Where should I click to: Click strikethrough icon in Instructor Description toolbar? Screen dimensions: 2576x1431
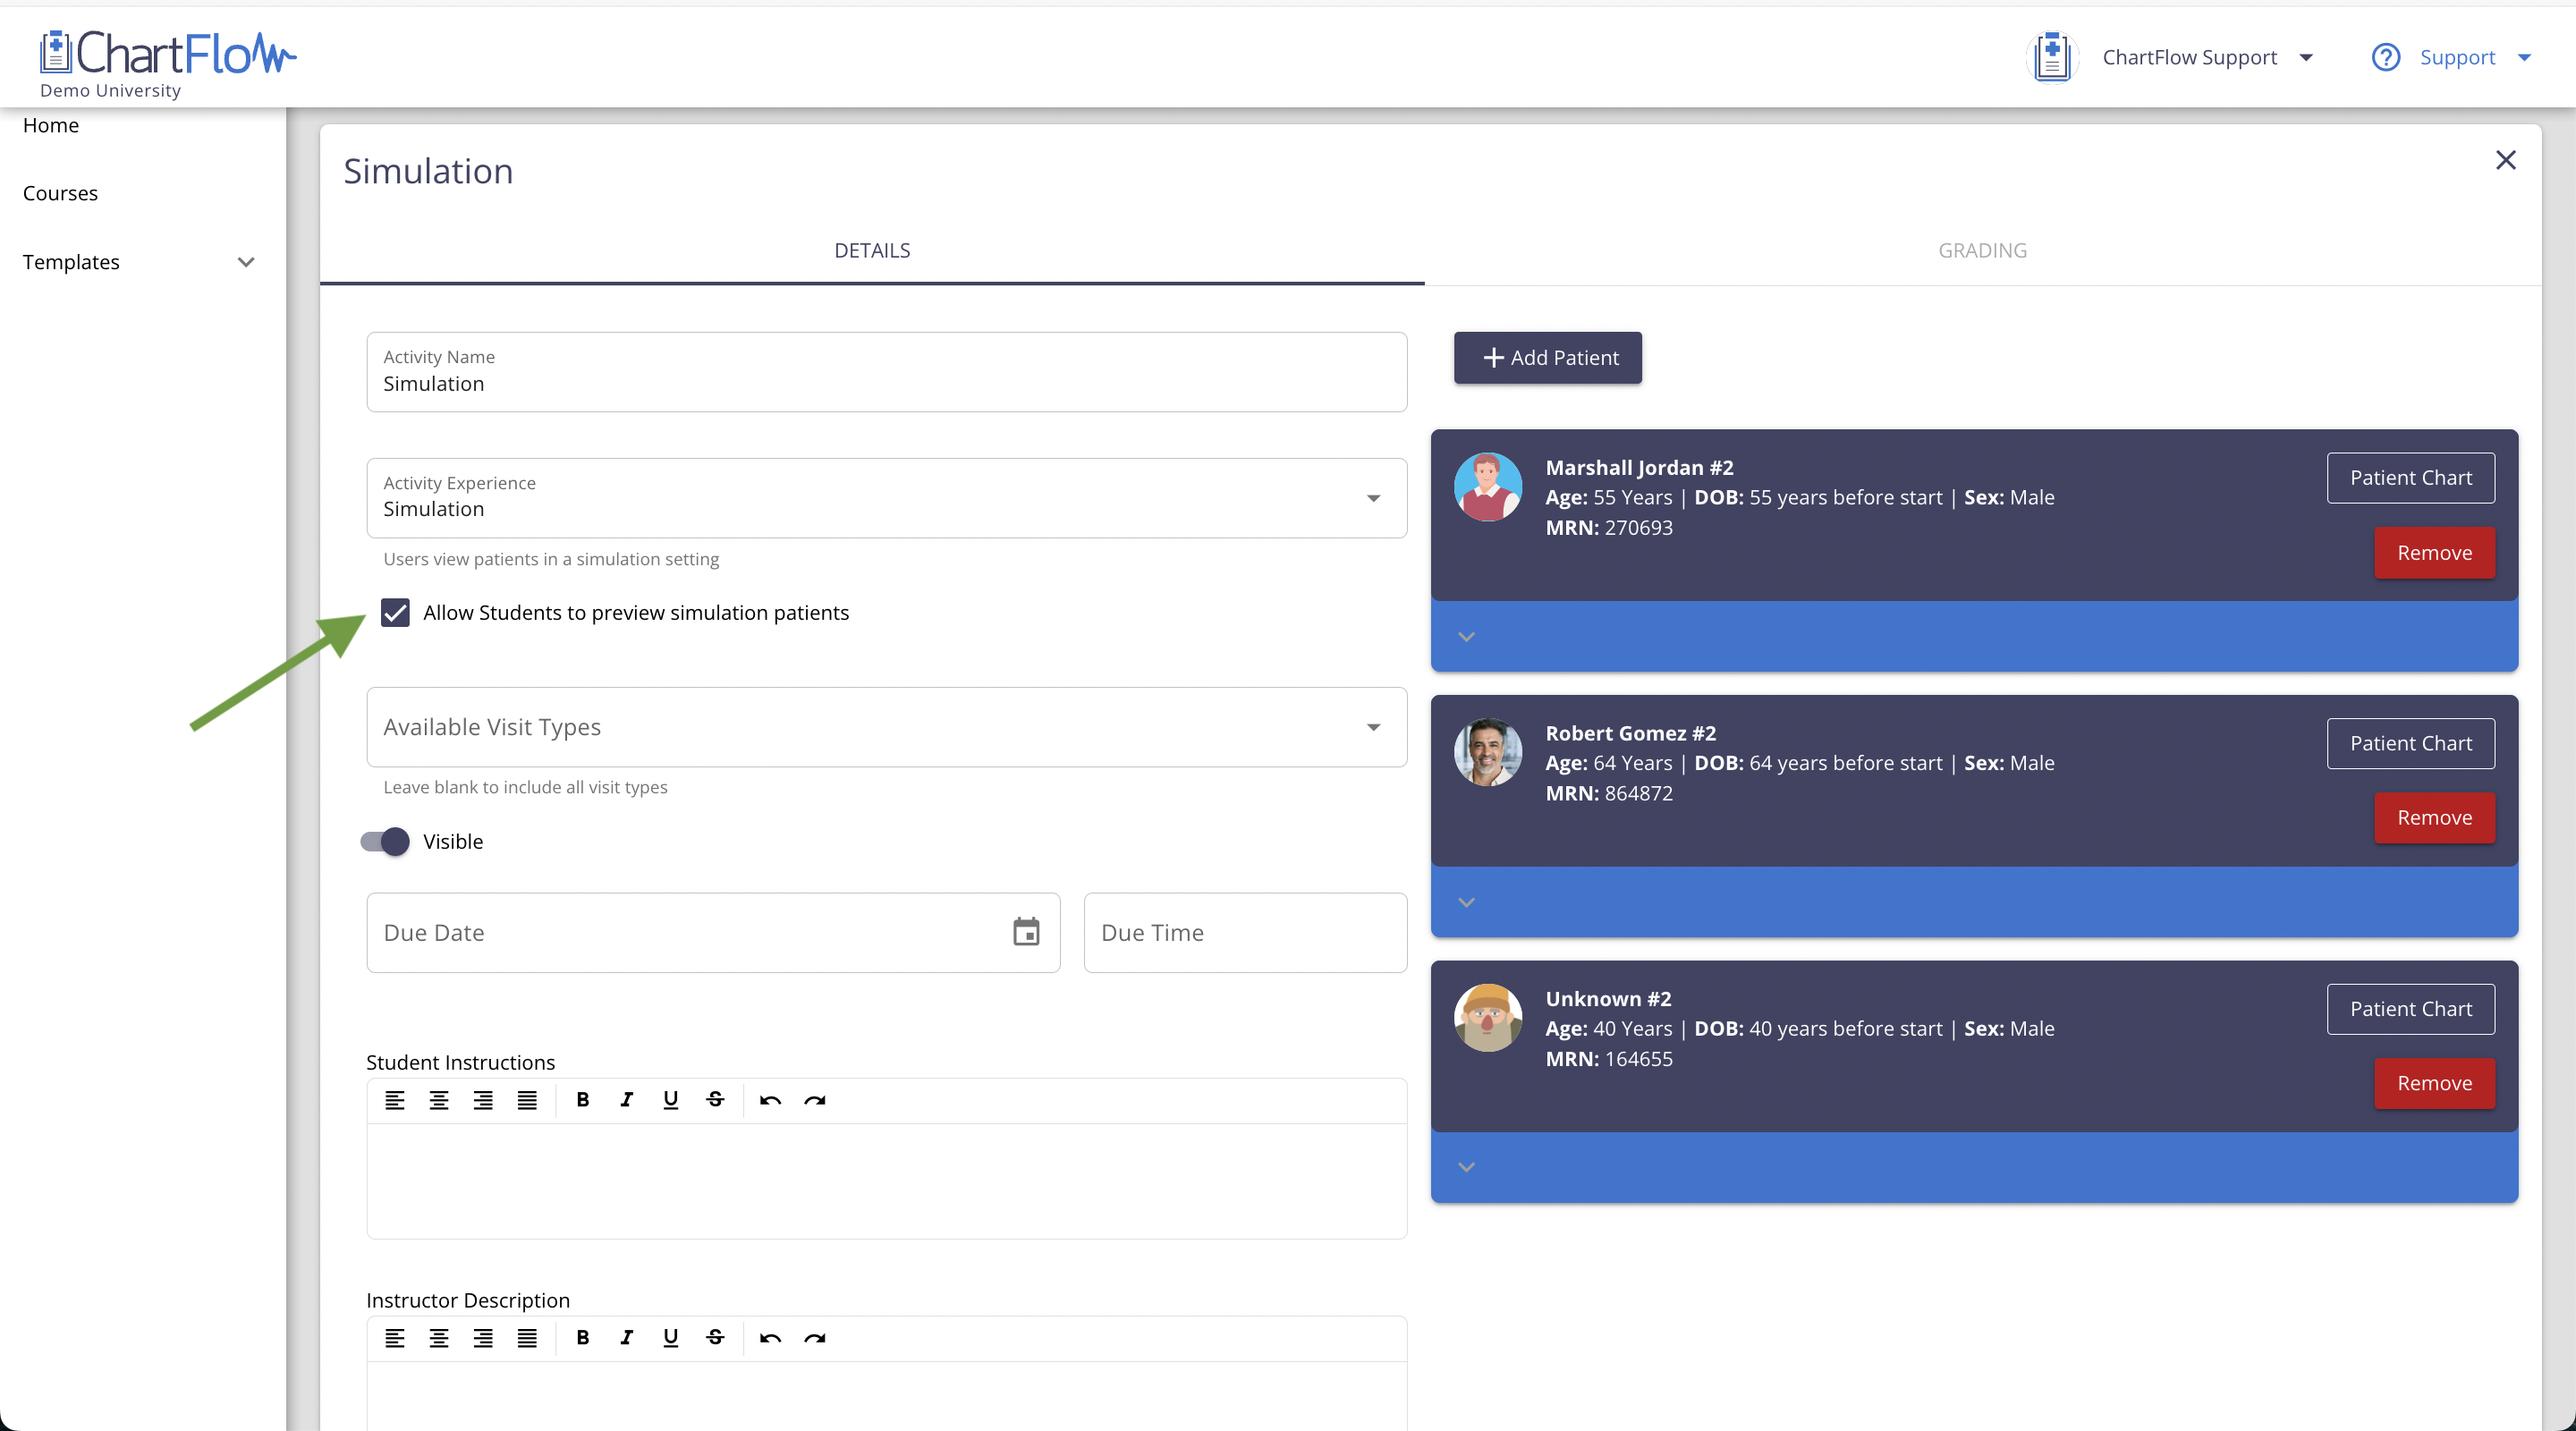coord(715,1338)
